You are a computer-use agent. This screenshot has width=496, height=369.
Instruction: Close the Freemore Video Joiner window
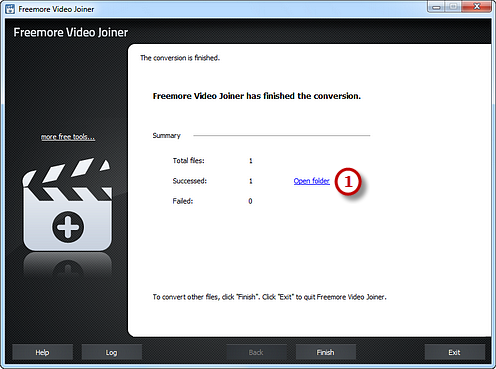[x=477, y=7]
